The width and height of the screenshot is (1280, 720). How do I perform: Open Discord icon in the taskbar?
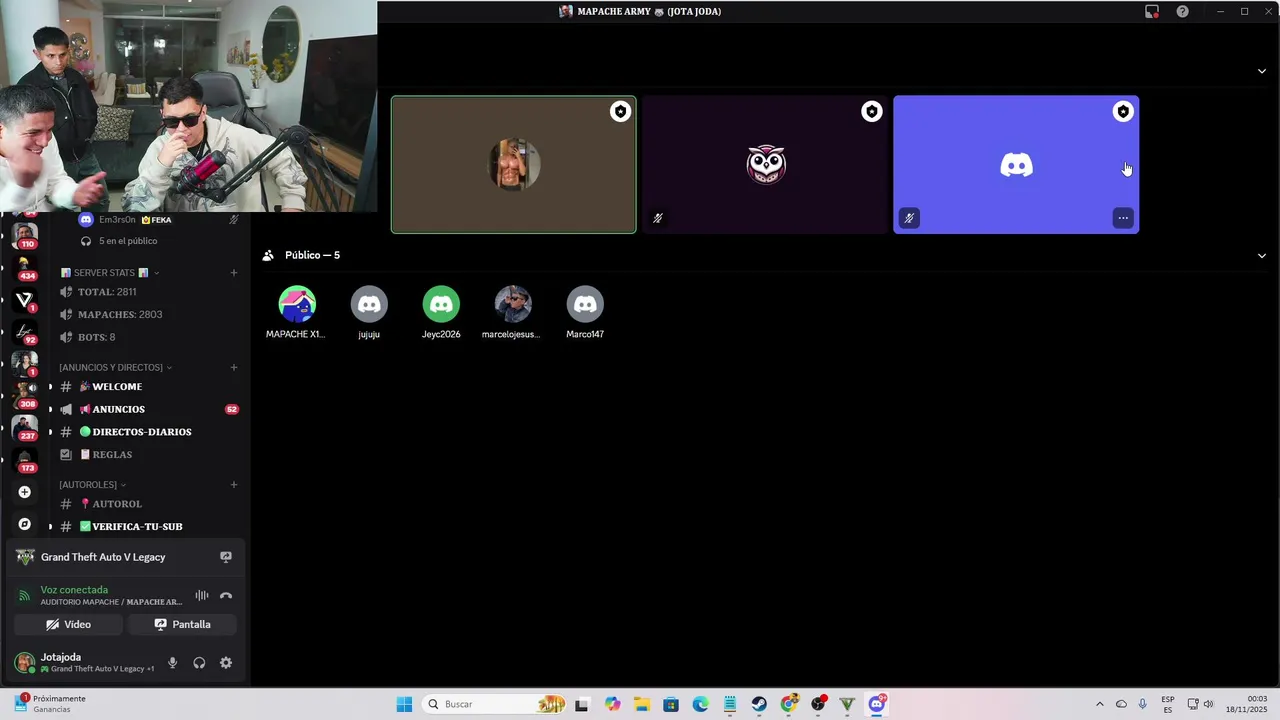tap(877, 704)
